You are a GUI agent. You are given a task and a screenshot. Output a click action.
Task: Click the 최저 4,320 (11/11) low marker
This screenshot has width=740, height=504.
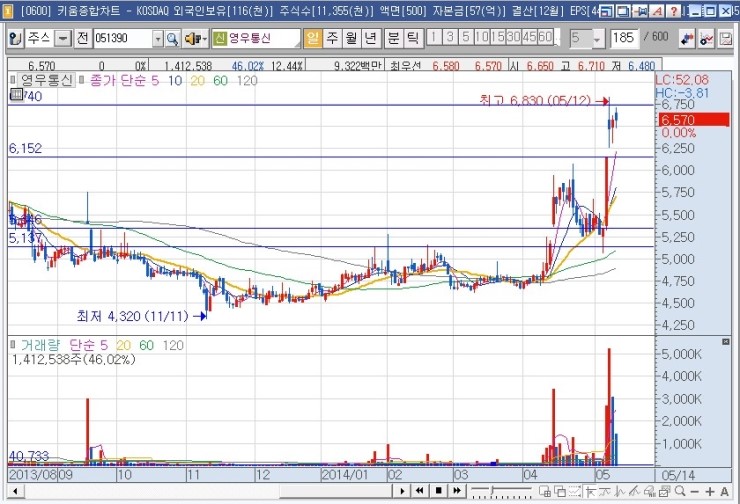(x=141, y=316)
